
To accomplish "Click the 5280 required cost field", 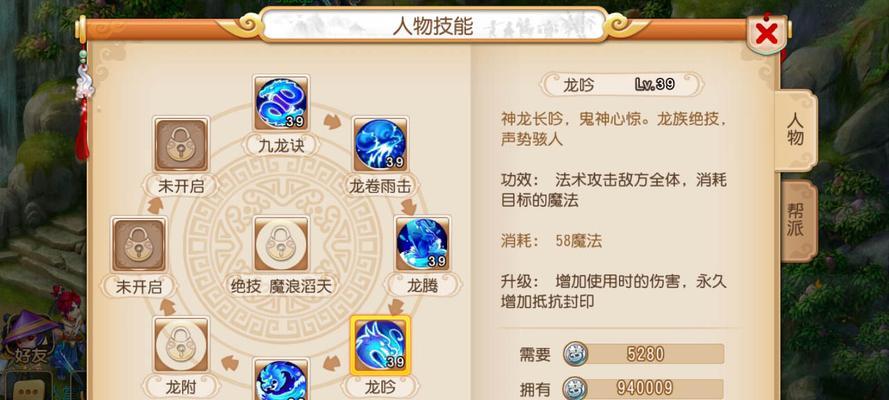I will coord(645,354).
